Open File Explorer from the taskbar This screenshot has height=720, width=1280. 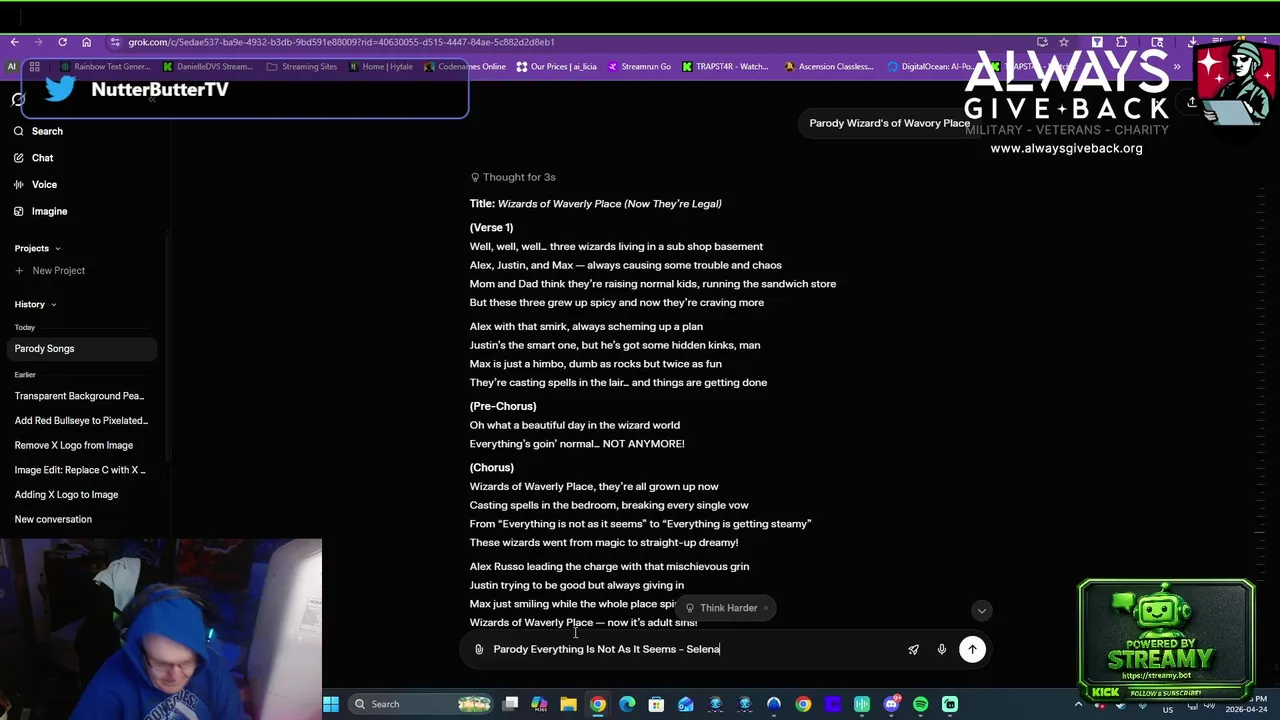click(x=568, y=704)
